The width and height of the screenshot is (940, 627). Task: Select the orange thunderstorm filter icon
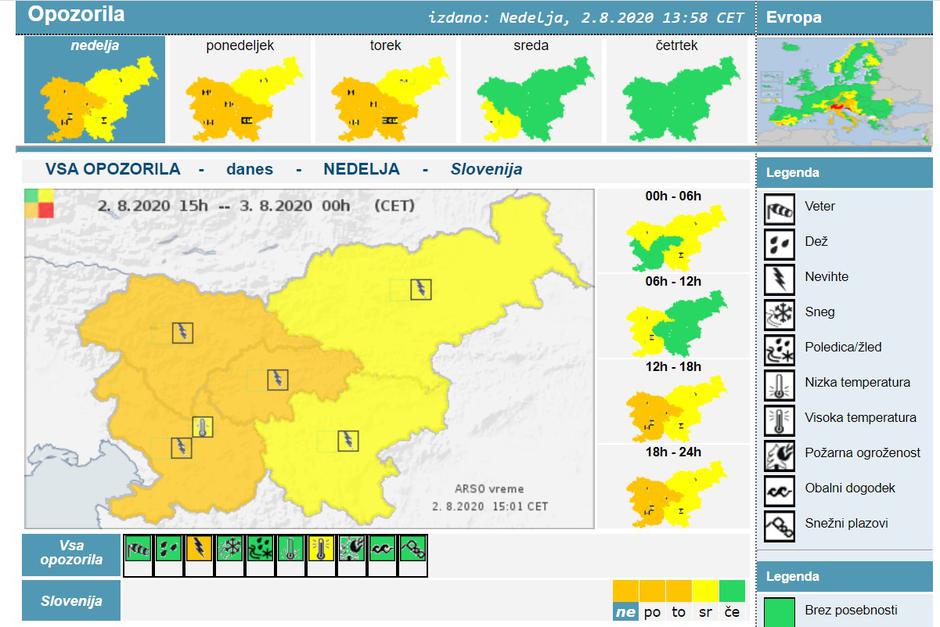(199, 549)
